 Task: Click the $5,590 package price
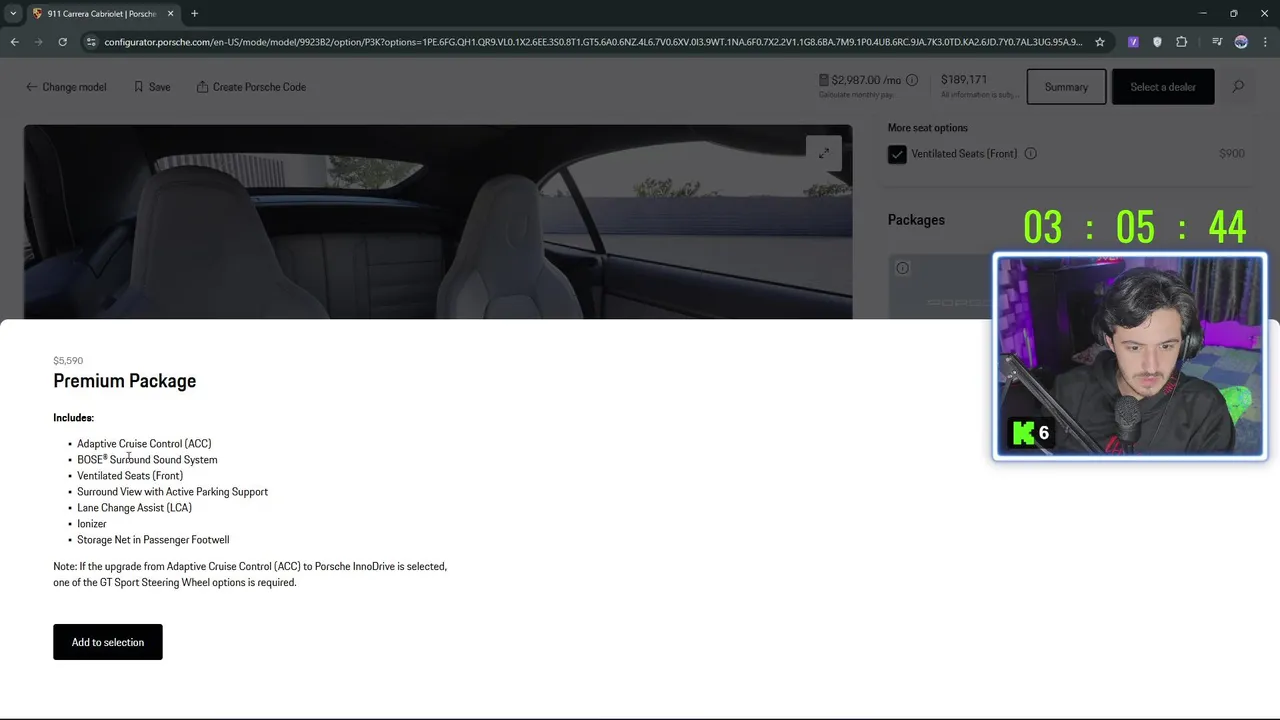(68, 361)
